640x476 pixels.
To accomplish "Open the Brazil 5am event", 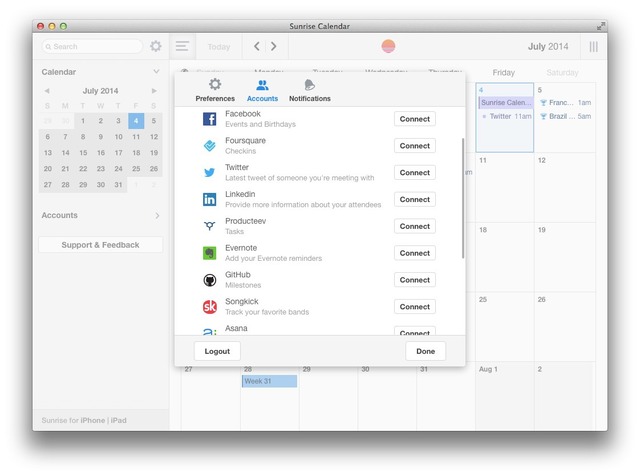I will pyautogui.click(x=565, y=116).
